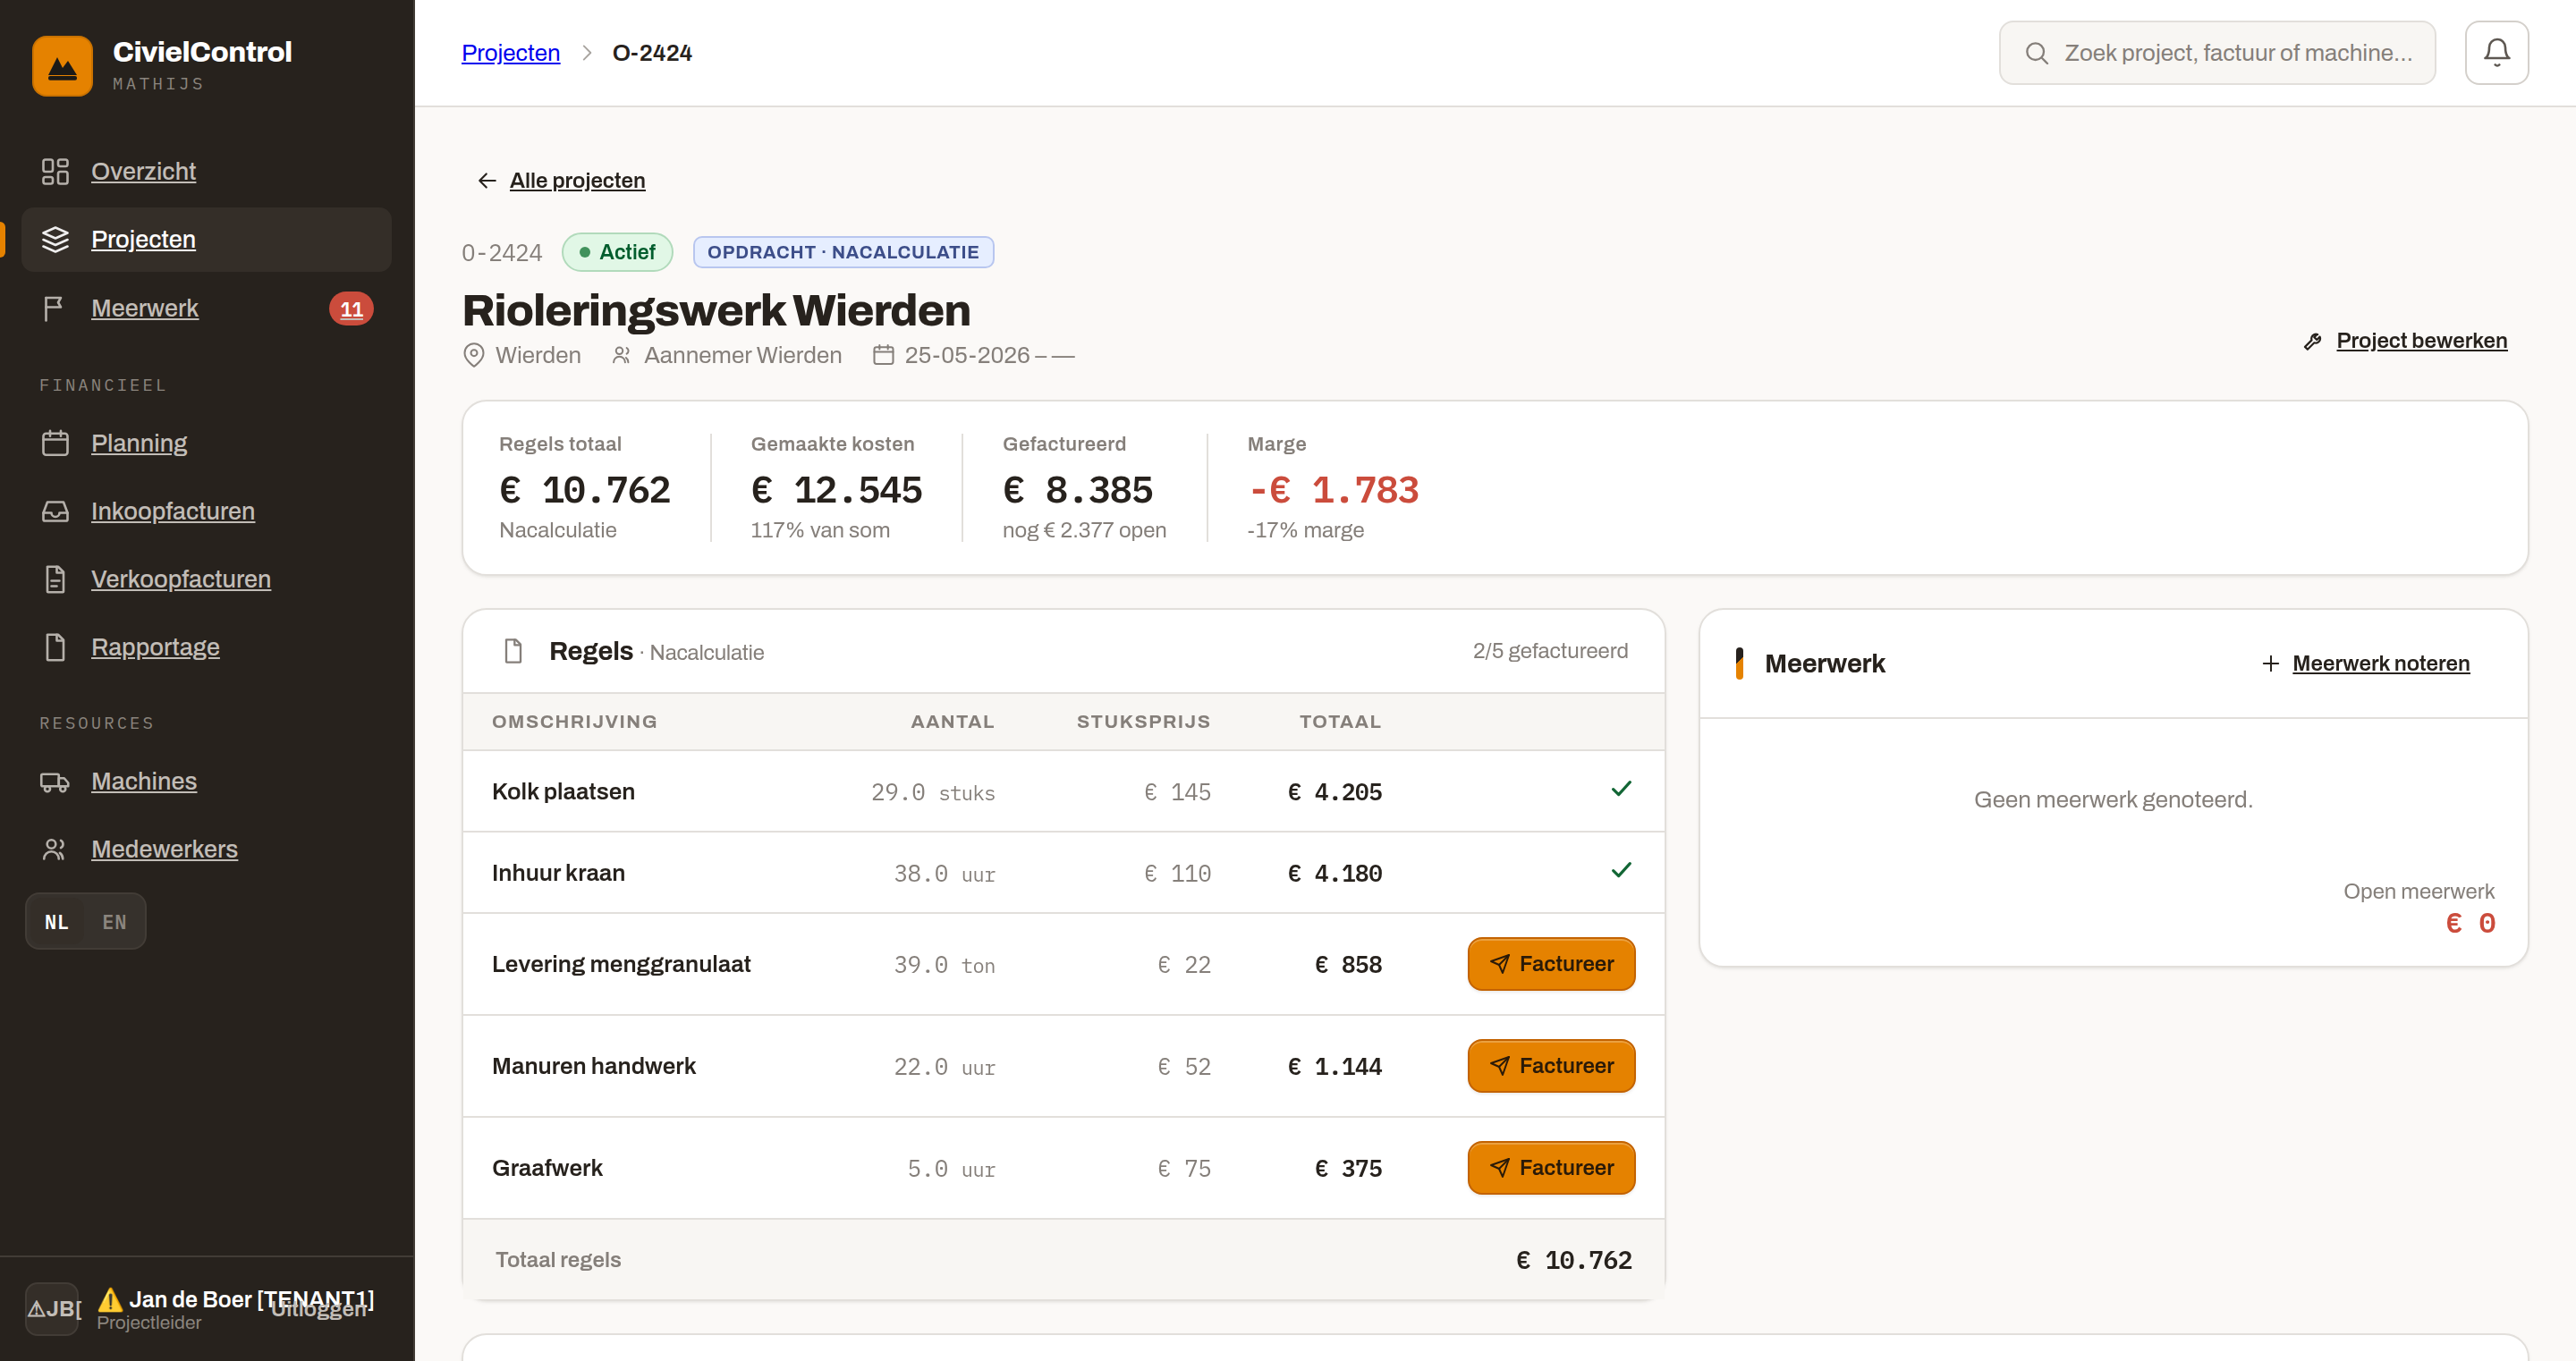
Task: Click Regels totaal amount in summary card
Action: click(x=584, y=490)
